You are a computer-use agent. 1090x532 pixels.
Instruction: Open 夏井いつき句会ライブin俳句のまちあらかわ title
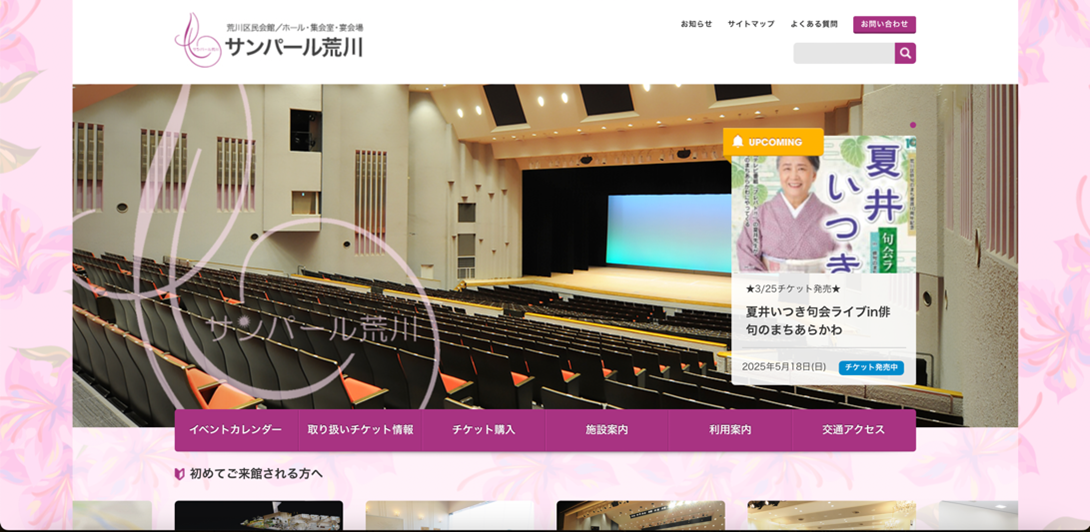(x=818, y=321)
